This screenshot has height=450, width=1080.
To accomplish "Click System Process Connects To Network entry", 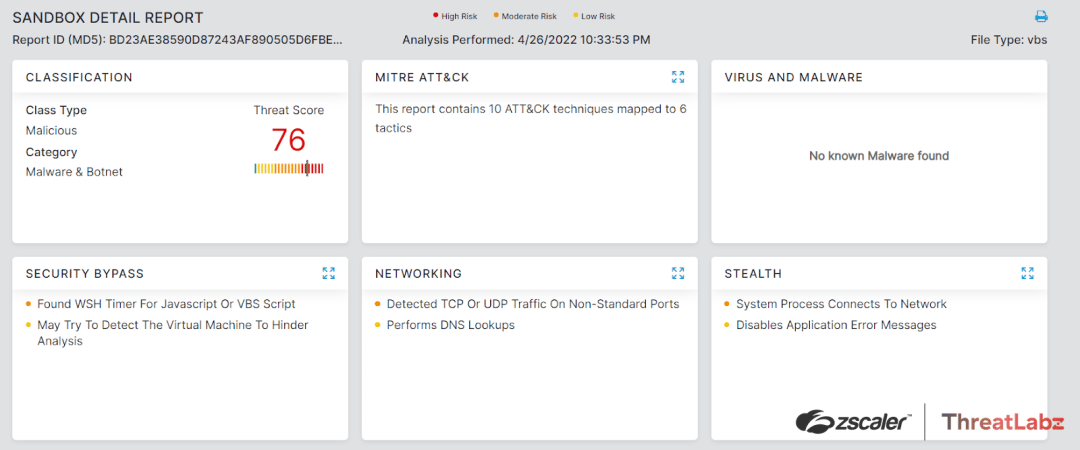I will click(x=841, y=304).
